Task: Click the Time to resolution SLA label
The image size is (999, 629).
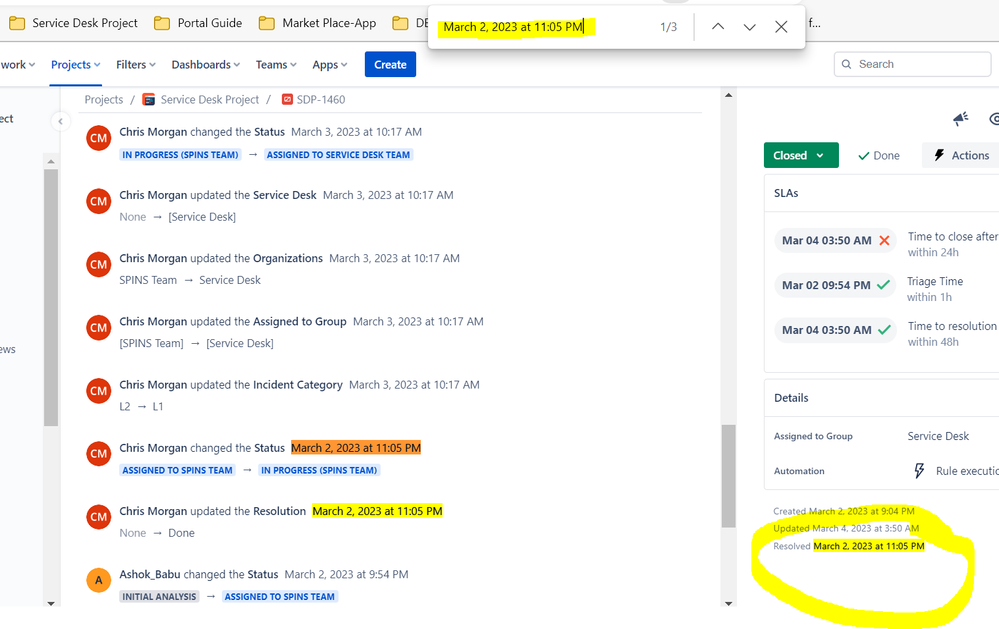Action: tap(952, 326)
